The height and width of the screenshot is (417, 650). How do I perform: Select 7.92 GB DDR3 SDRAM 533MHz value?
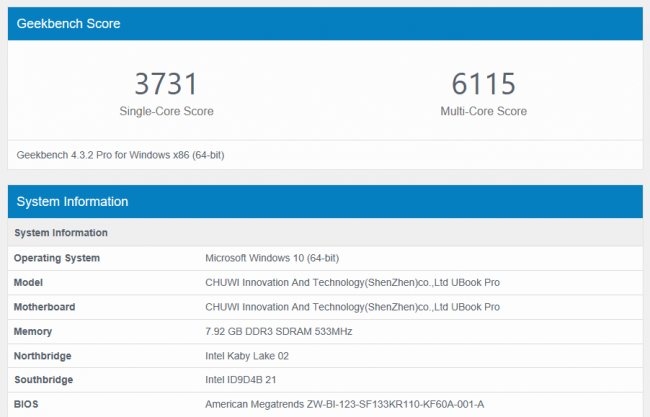pyautogui.click(x=279, y=332)
